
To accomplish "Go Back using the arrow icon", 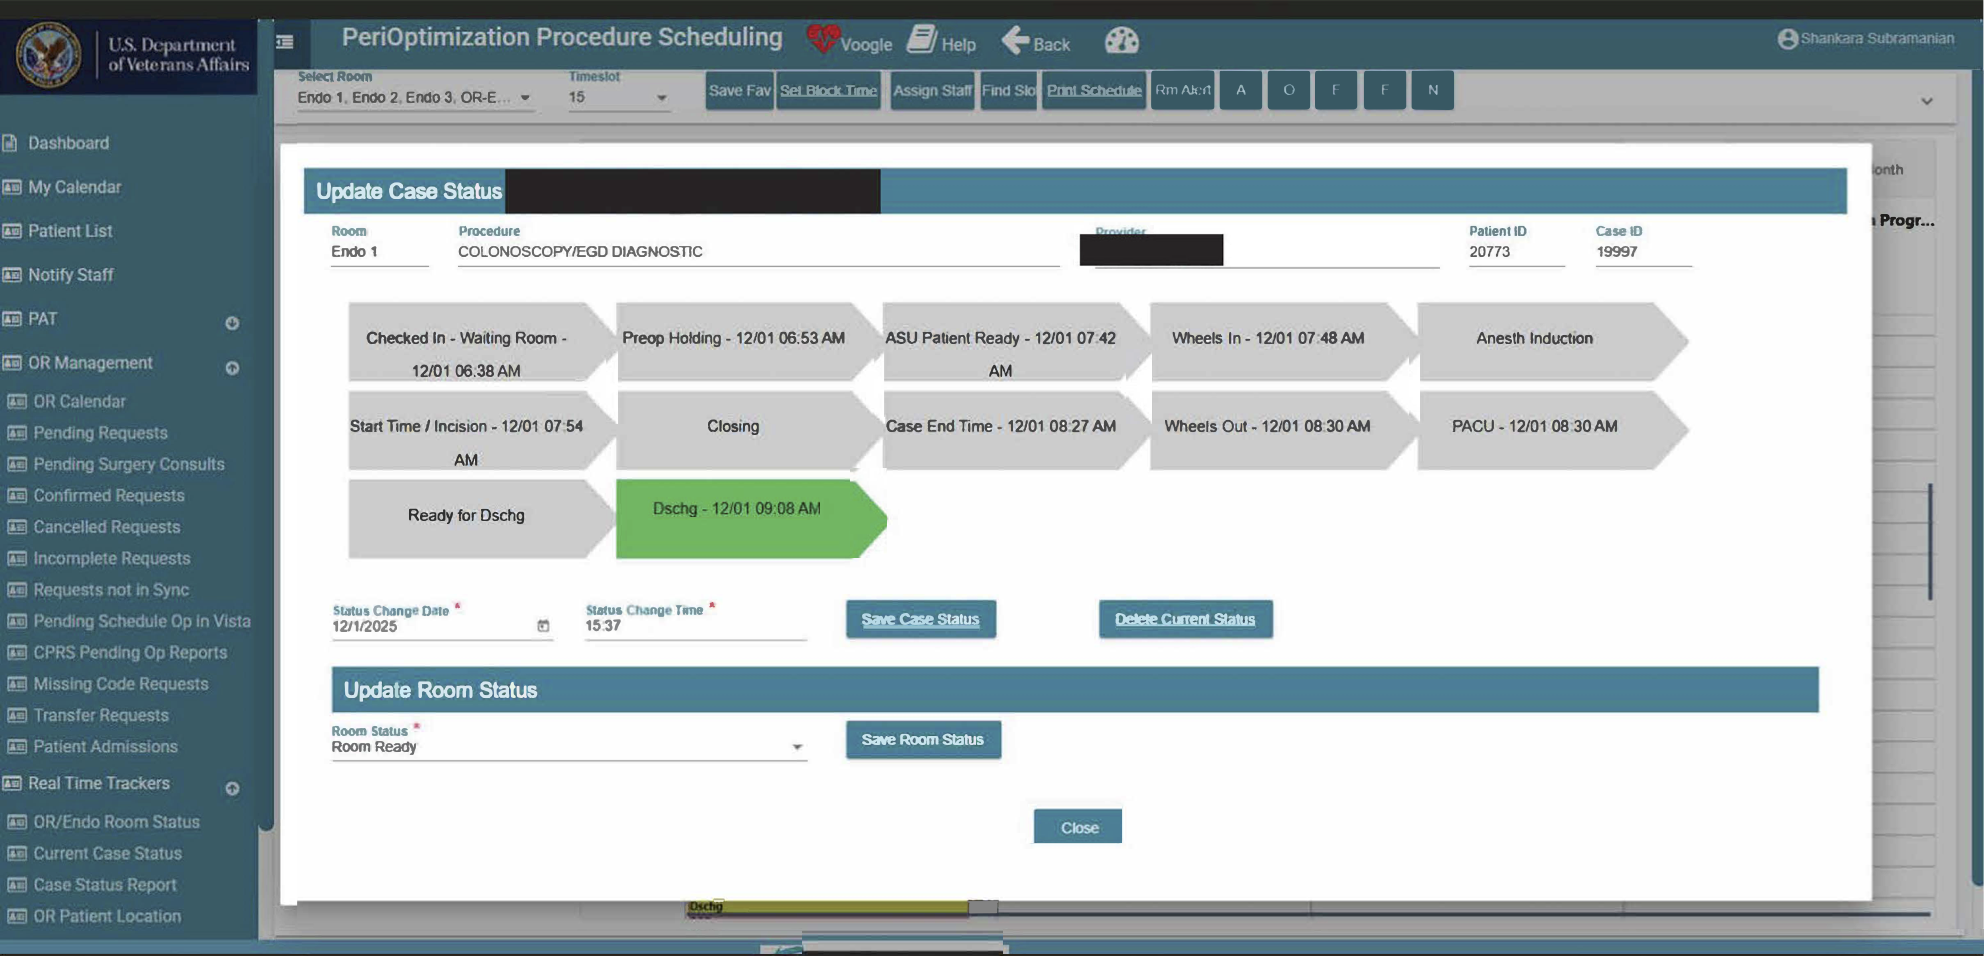I will [x=1015, y=40].
